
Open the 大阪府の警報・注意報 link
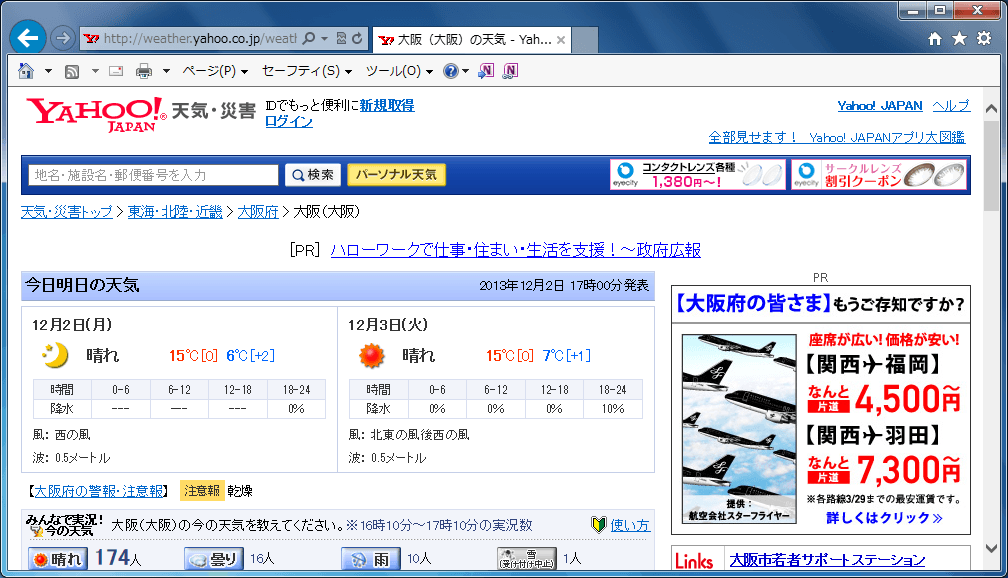[98, 491]
